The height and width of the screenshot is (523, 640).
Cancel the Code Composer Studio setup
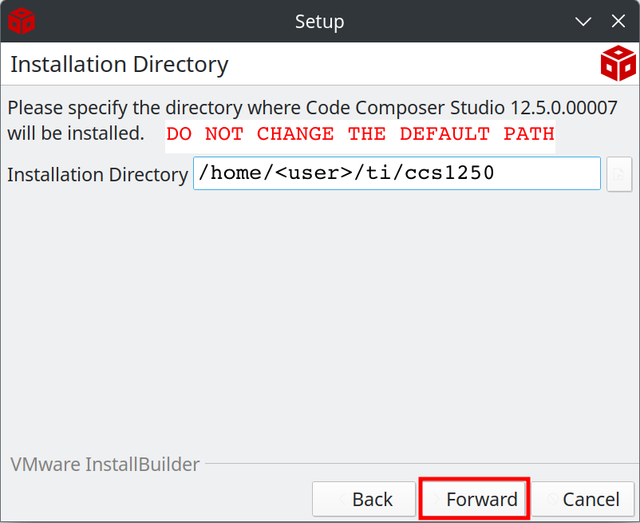pos(590,499)
